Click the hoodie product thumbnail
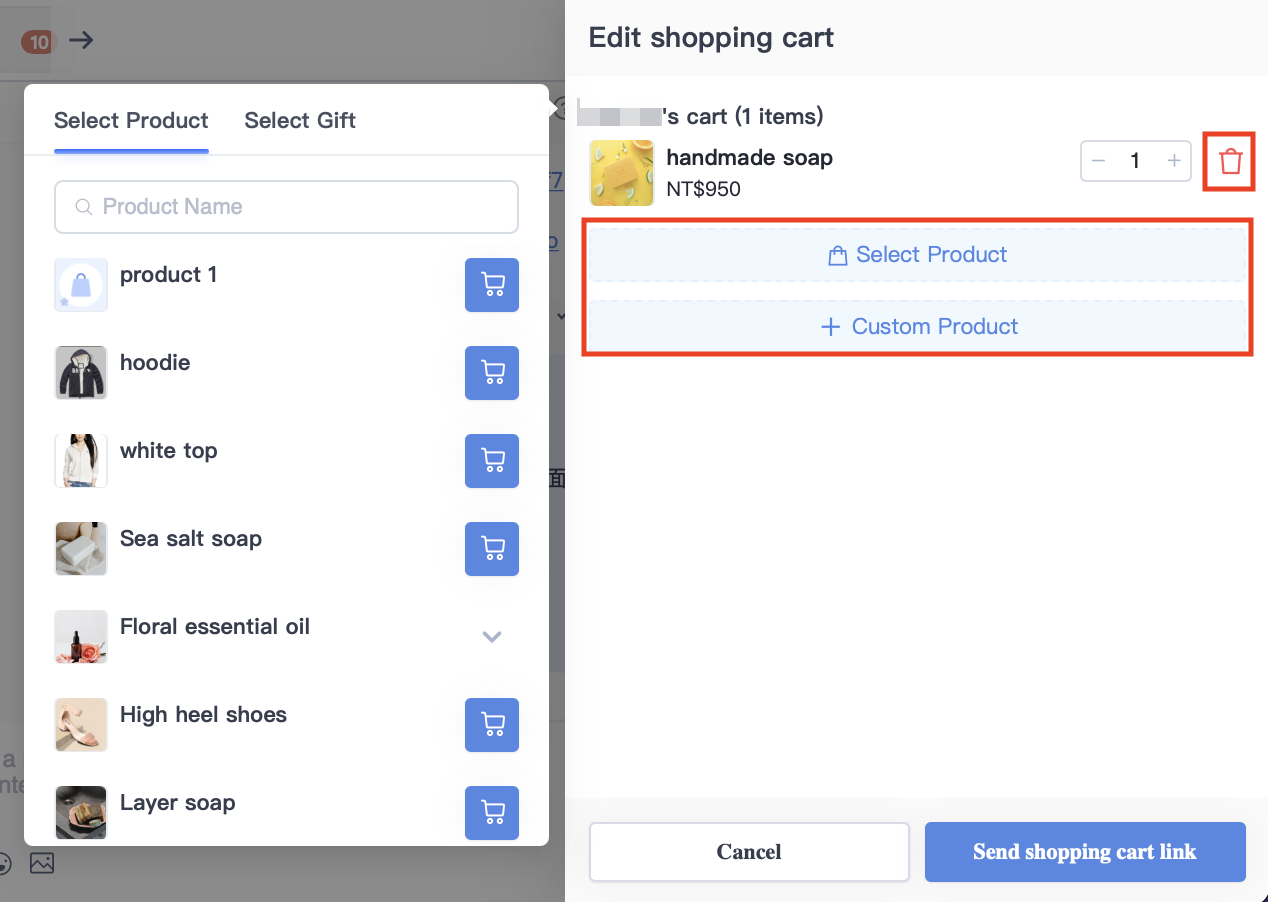 (x=81, y=373)
